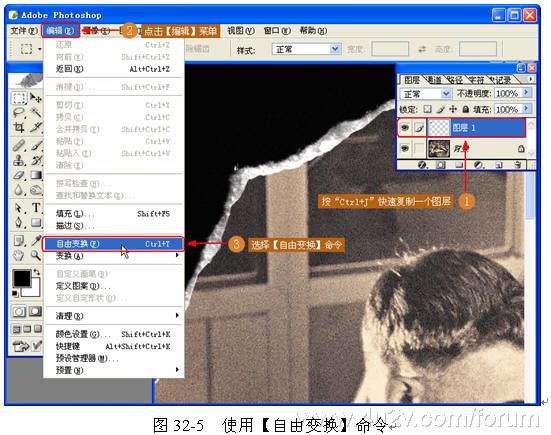The image size is (551, 435).
Task: Click the create new layer icon
Action: (x=499, y=165)
